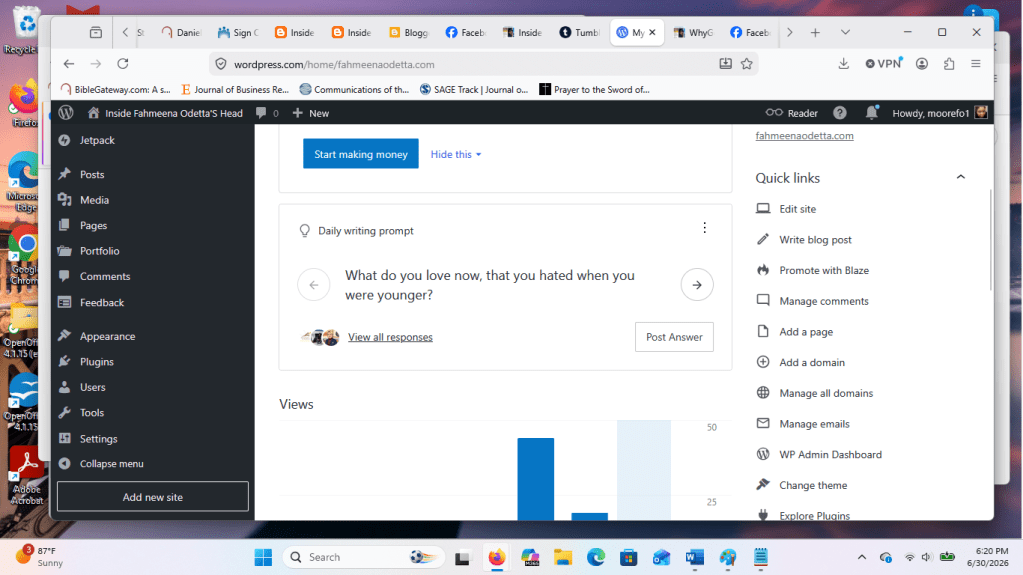Open the Howdy, moorefo1 account menu
The height and width of the screenshot is (575, 1023).
(939, 113)
